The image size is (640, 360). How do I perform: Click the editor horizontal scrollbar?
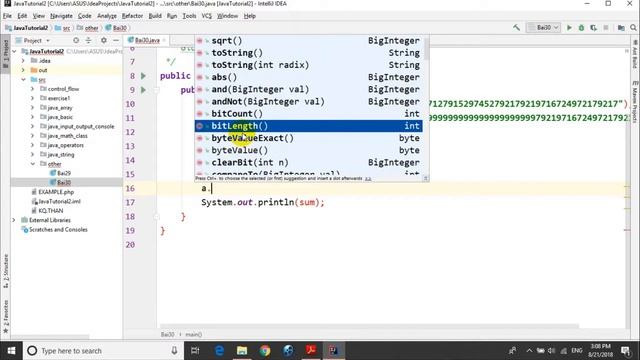tap(369, 326)
